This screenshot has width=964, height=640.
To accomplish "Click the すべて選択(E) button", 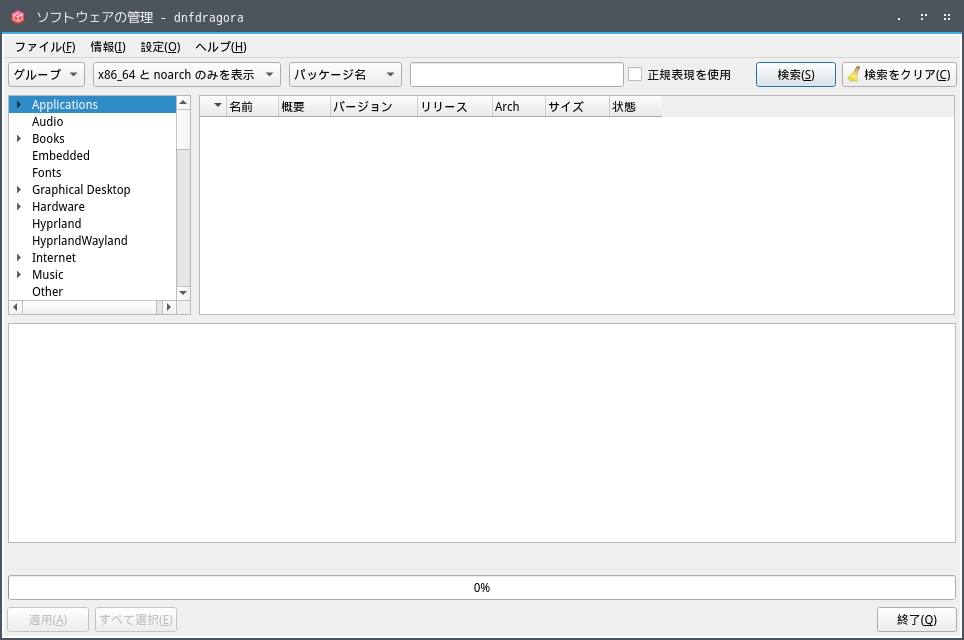I will (136, 619).
